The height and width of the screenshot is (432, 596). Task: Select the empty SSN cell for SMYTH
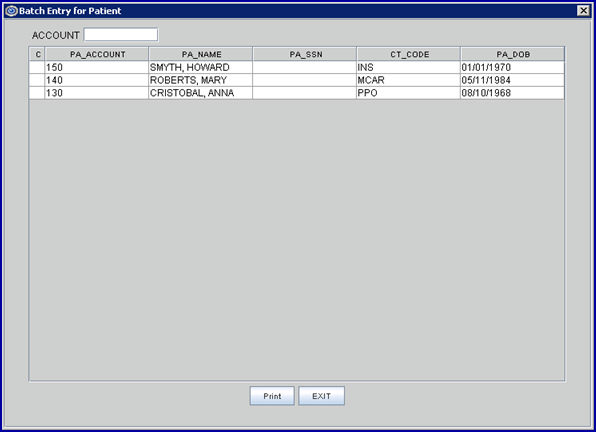click(305, 67)
